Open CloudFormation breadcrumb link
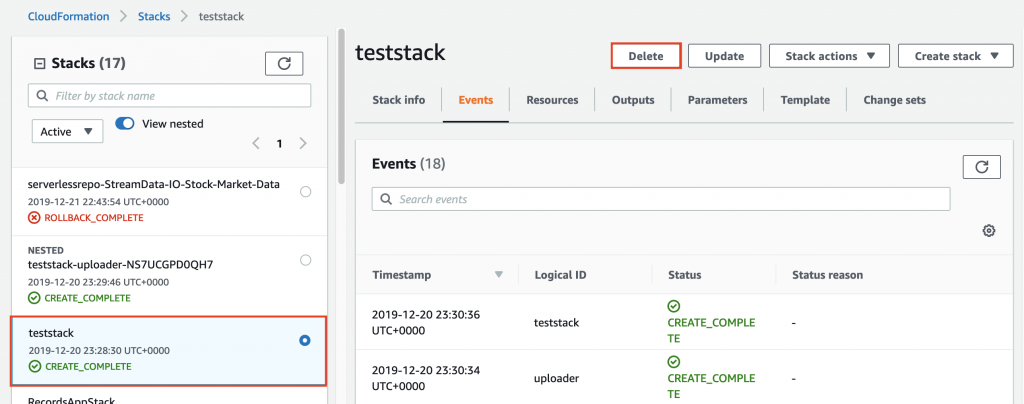 point(69,16)
